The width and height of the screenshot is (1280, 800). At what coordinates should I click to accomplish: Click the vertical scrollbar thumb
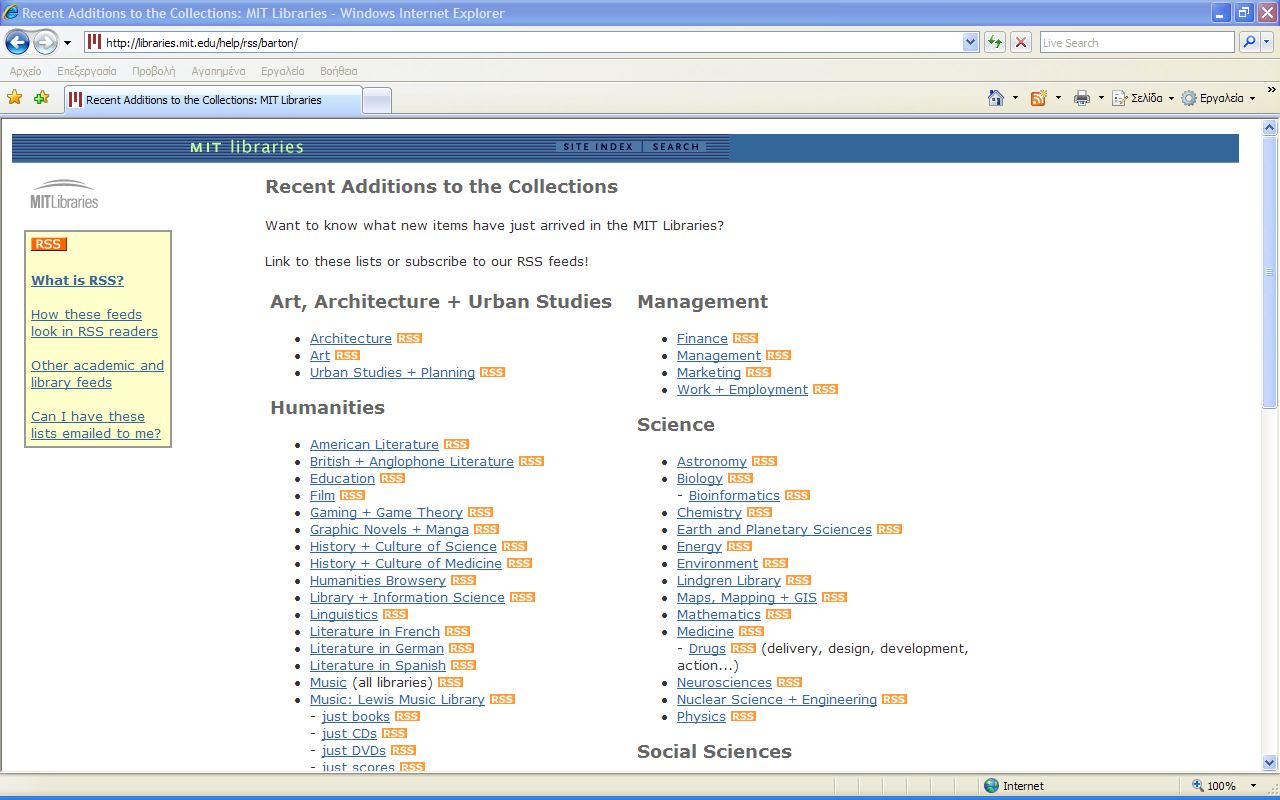[1271, 272]
